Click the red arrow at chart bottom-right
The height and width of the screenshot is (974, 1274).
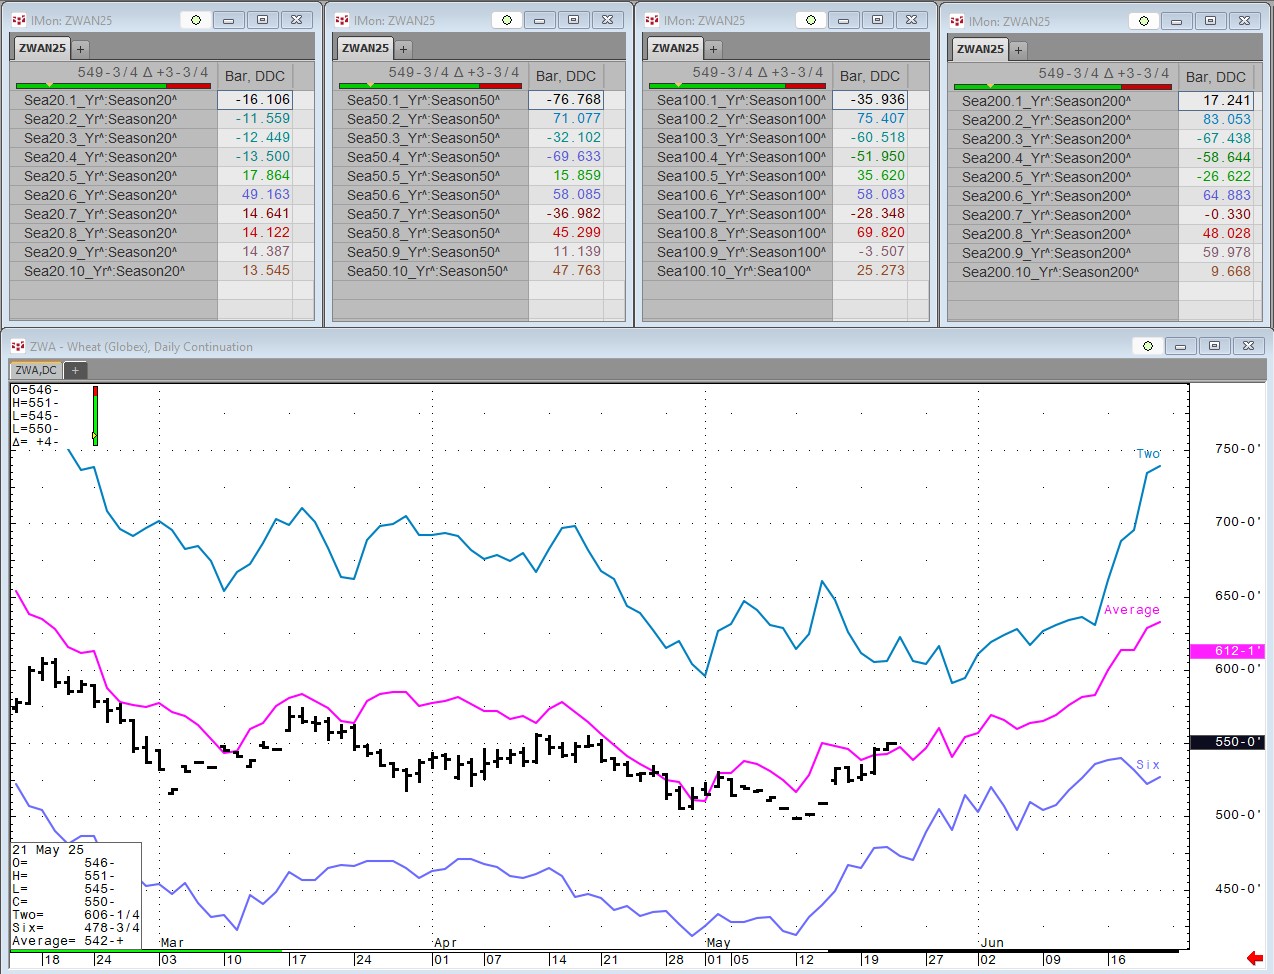tap(1254, 958)
